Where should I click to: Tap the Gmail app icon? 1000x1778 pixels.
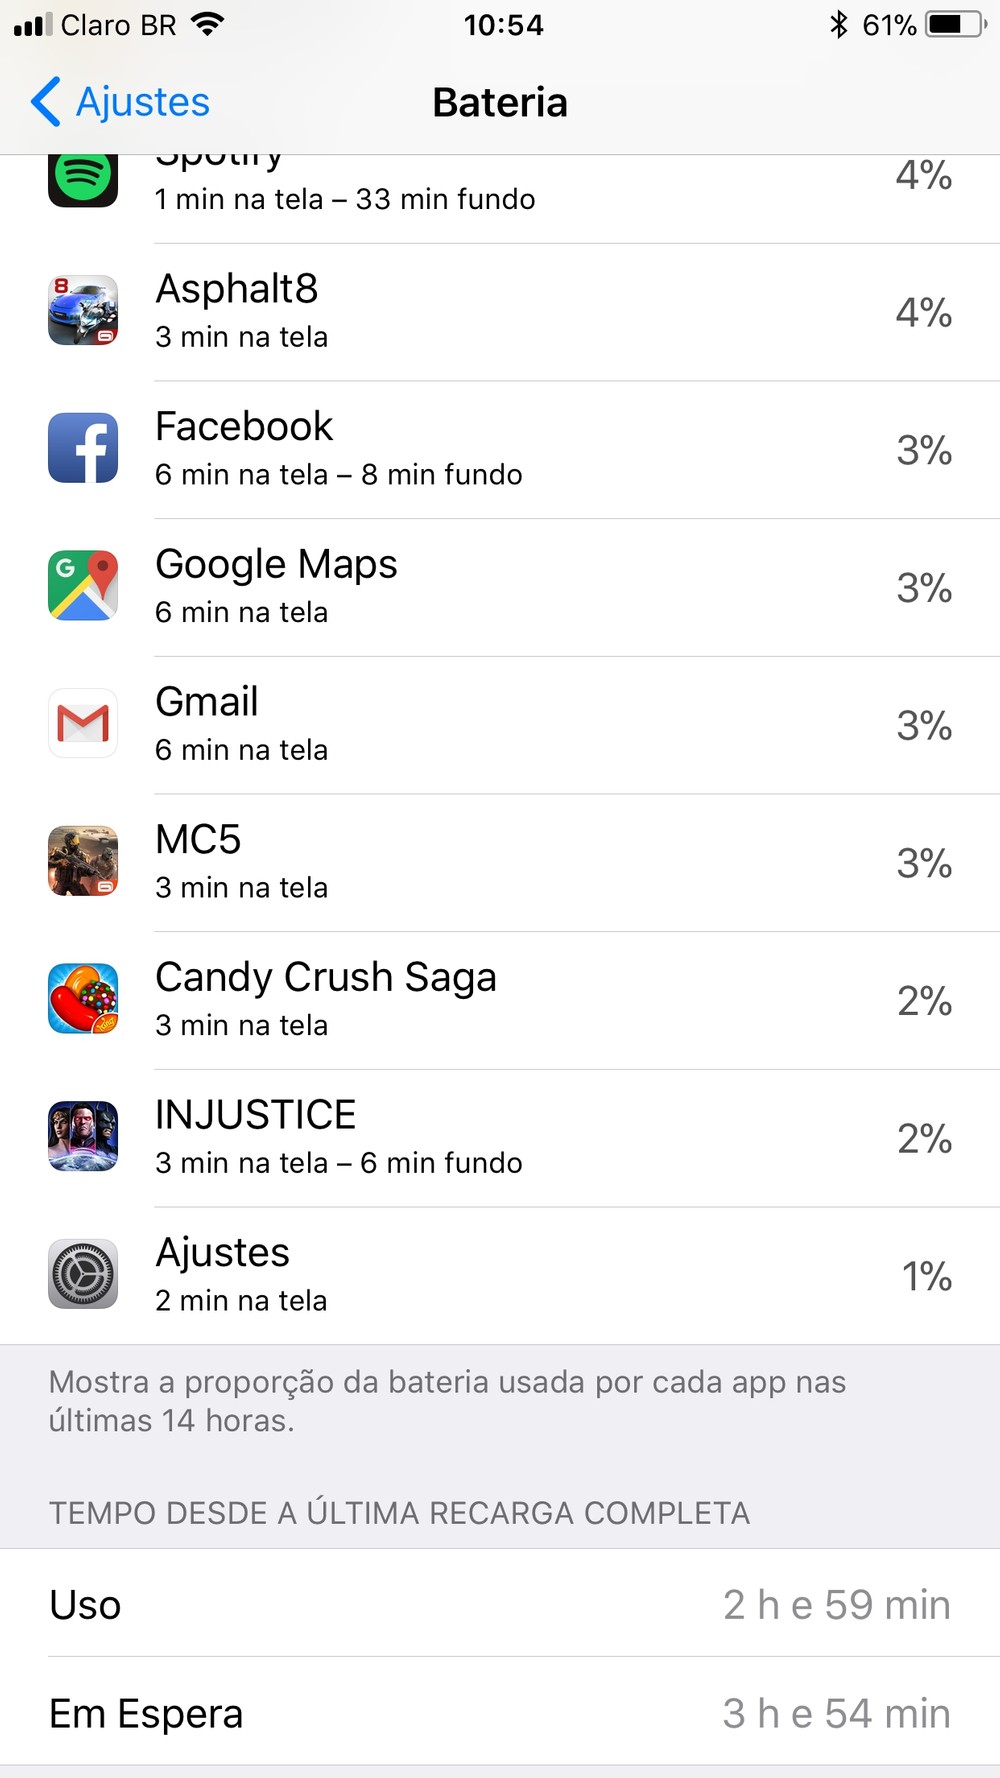(x=83, y=723)
